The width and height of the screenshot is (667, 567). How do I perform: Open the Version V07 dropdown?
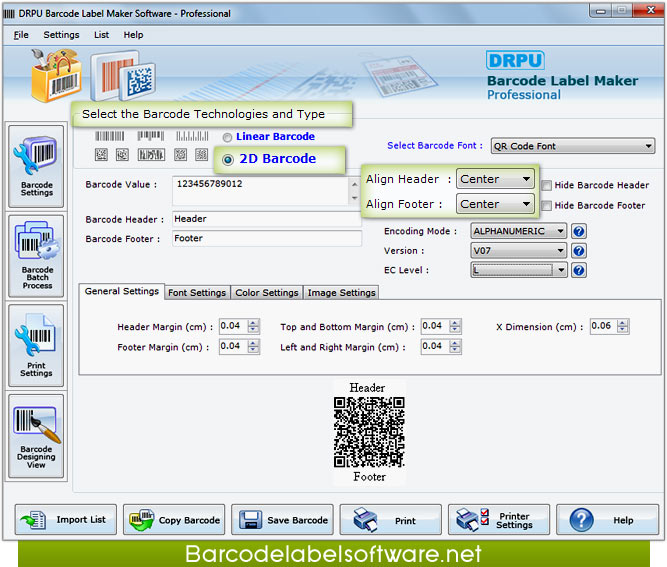[x=519, y=251]
